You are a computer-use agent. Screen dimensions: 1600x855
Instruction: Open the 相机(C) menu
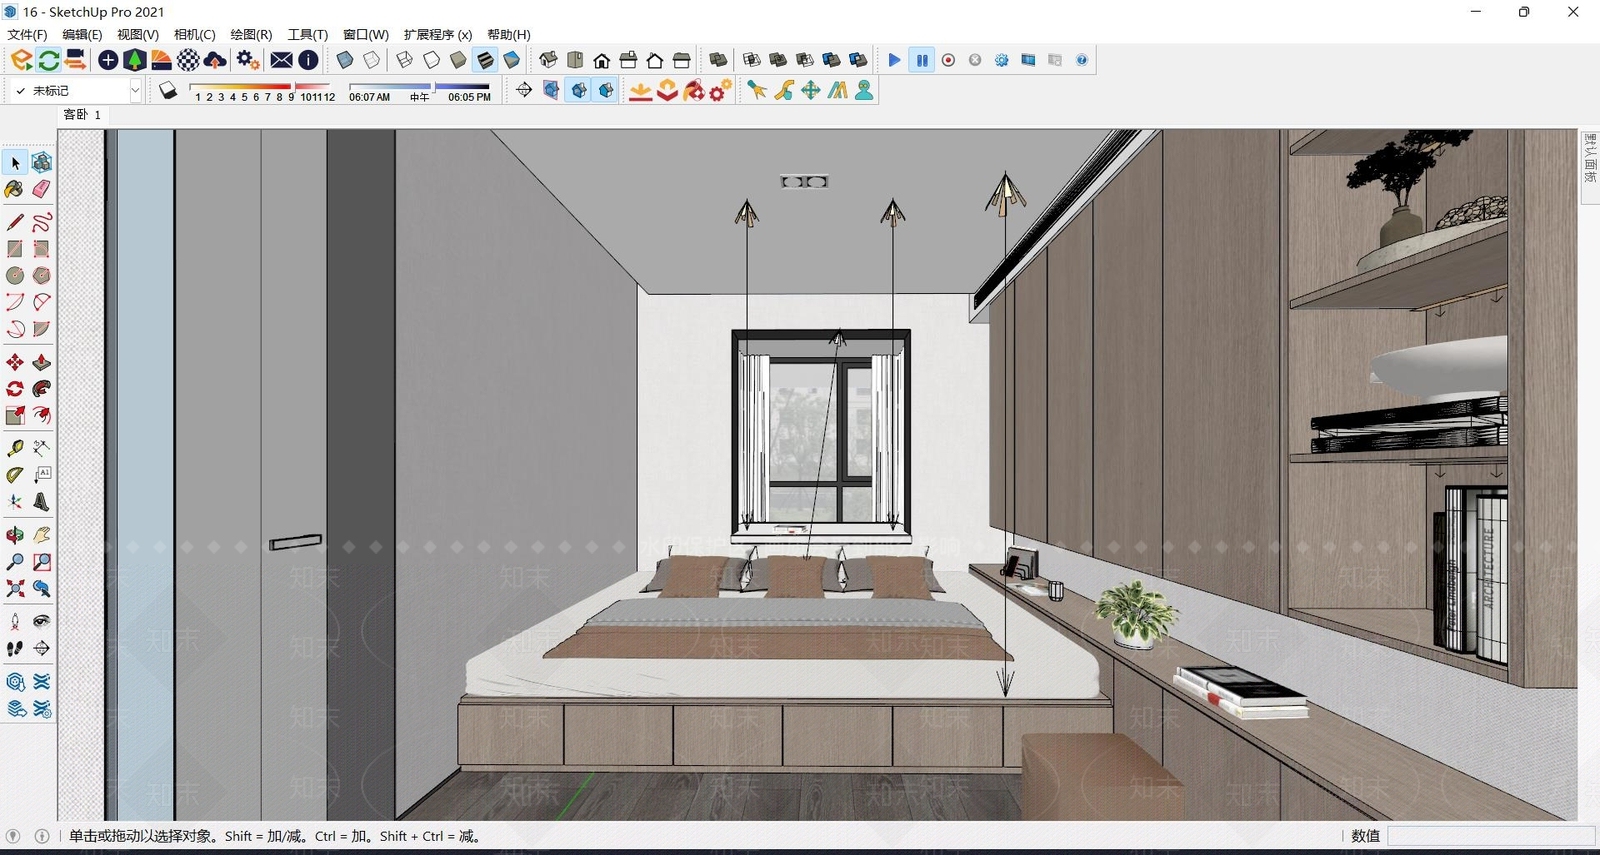tap(194, 34)
